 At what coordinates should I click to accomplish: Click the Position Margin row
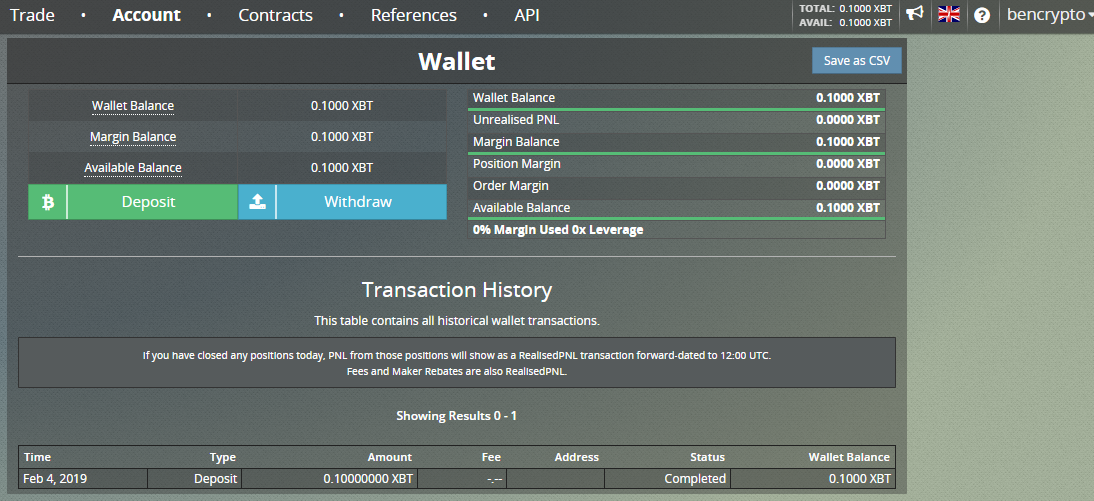click(676, 164)
